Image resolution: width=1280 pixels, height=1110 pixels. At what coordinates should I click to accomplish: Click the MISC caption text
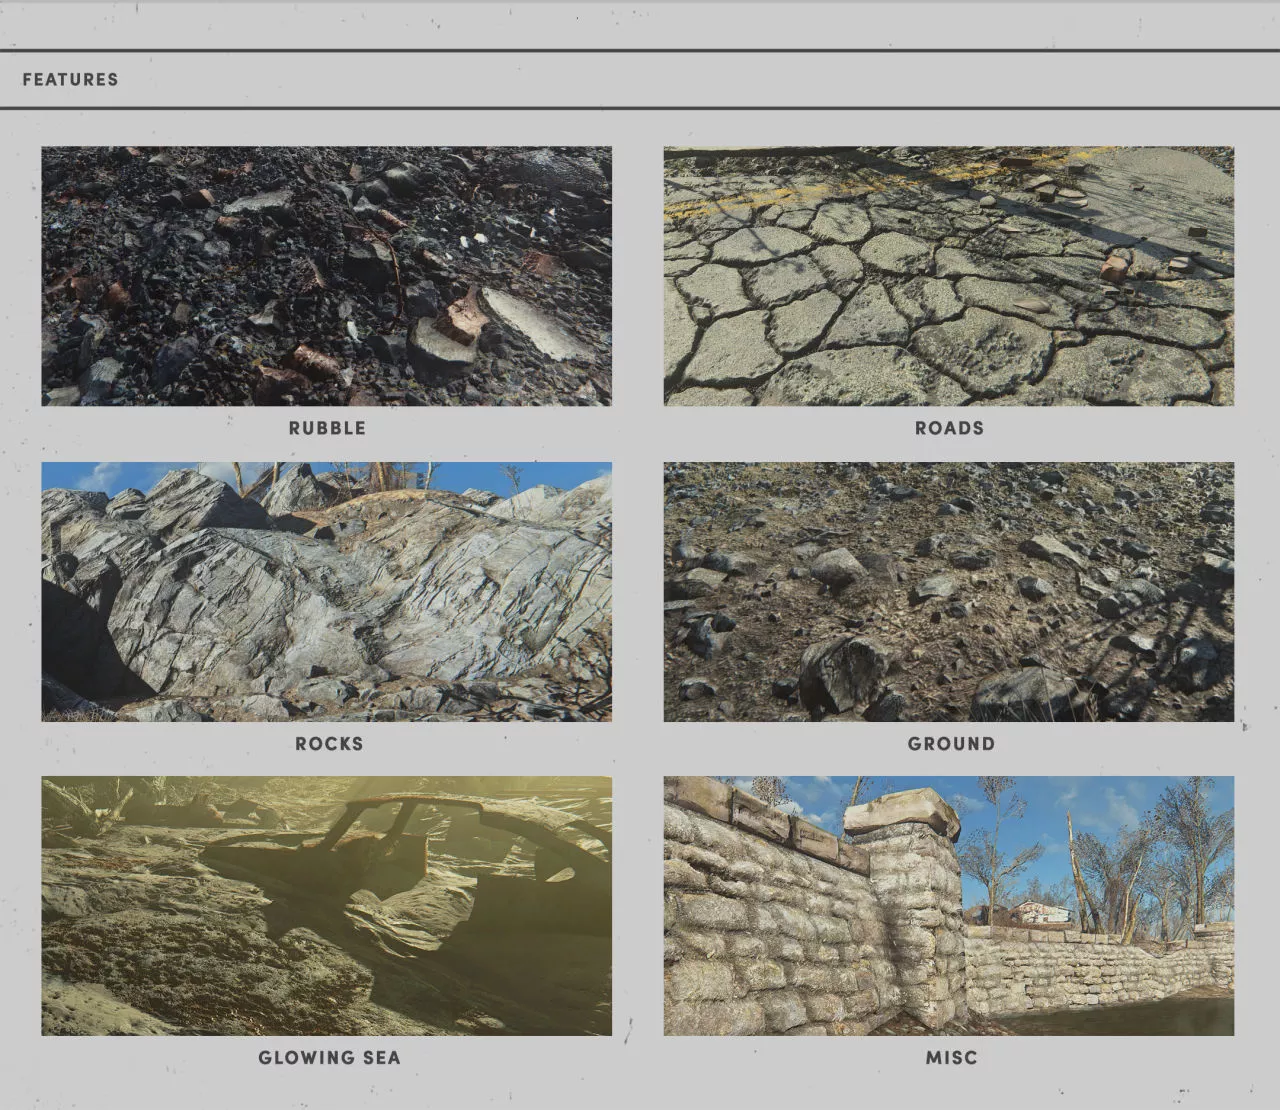(951, 1057)
